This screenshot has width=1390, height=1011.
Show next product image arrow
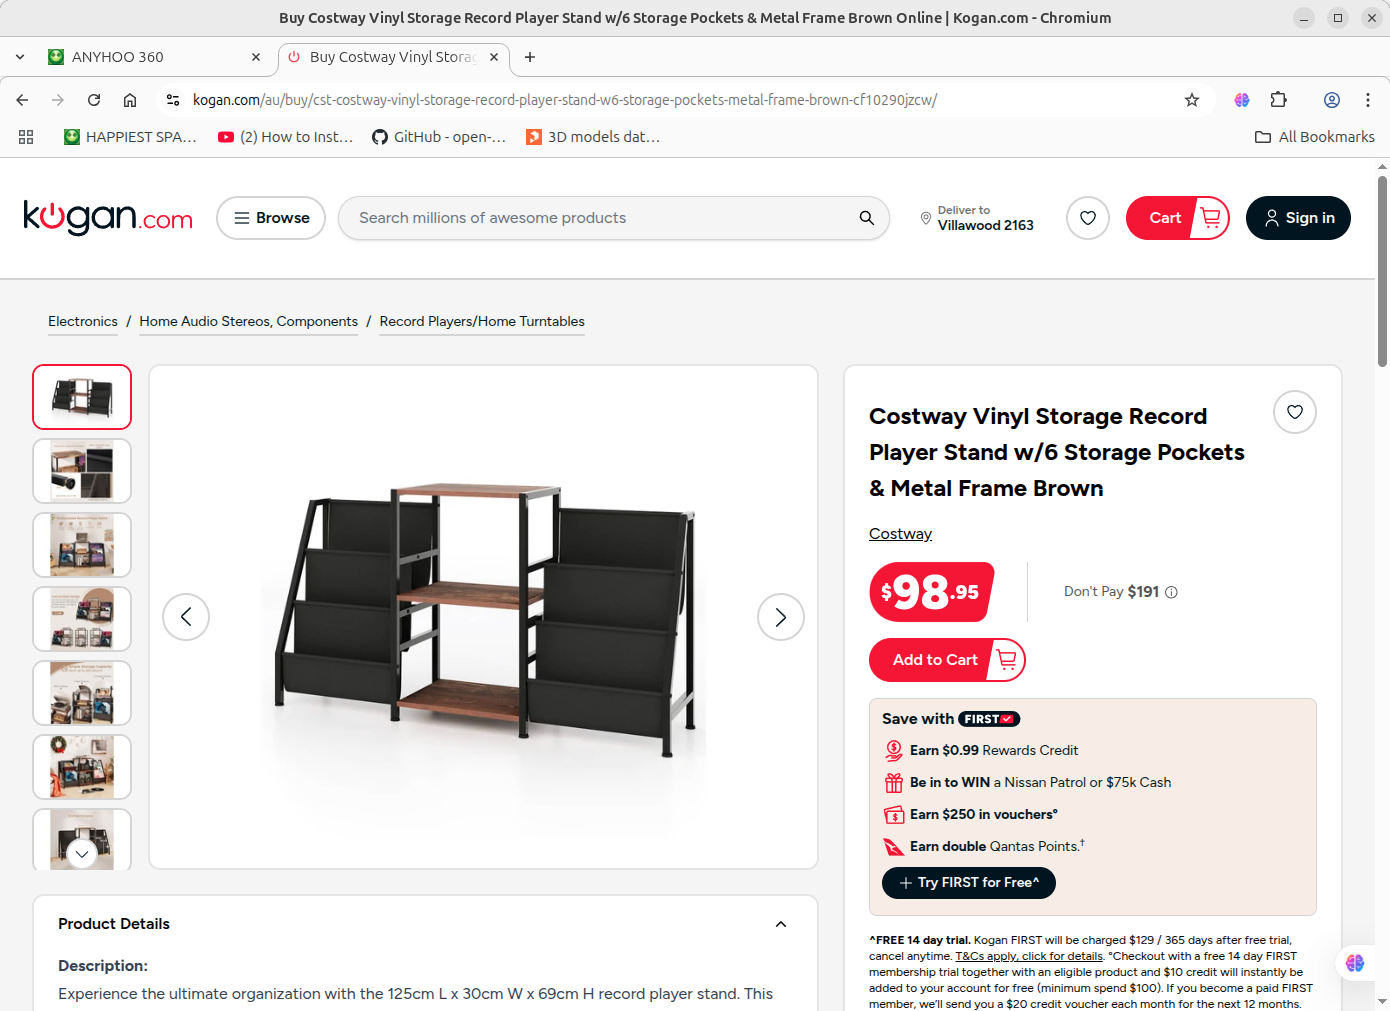pyautogui.click(x=781, y=617)
